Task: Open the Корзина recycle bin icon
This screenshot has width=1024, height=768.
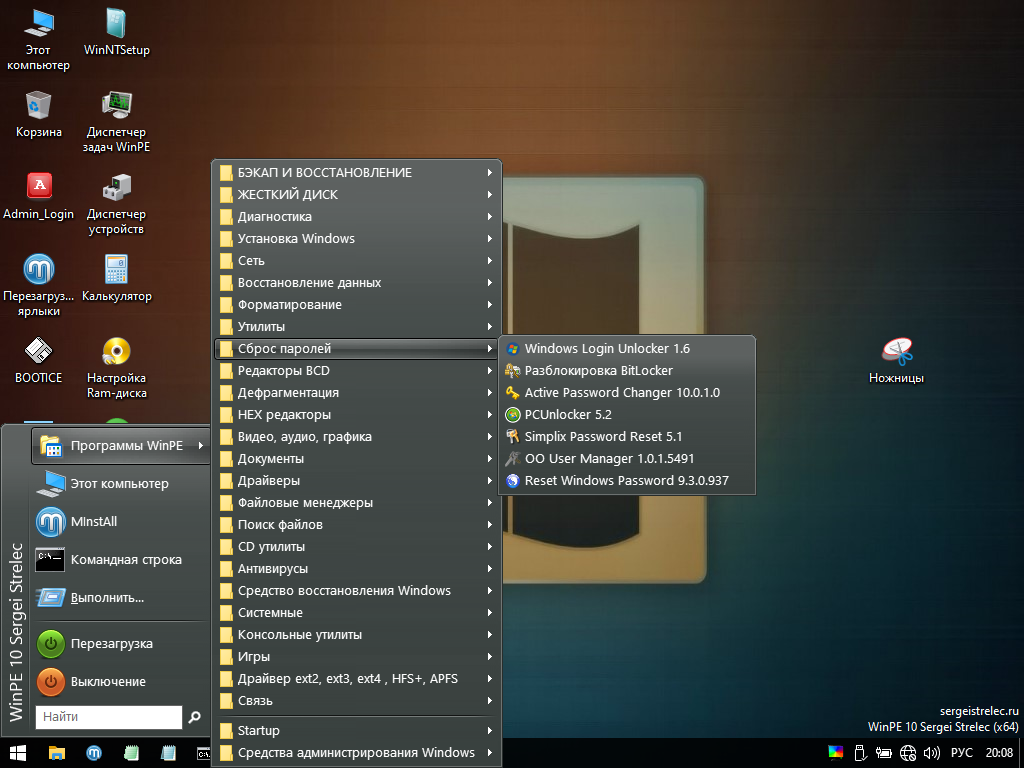Action: click(x=39, y=114)
